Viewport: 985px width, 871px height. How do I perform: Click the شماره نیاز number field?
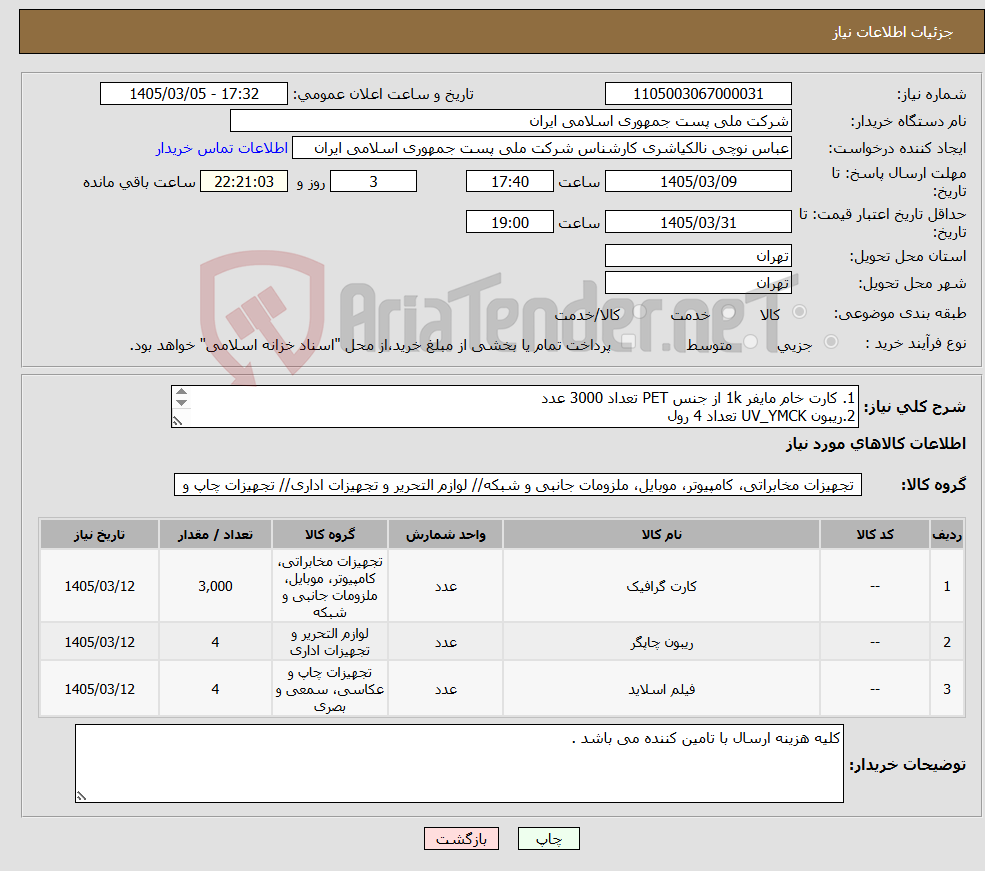coord(698,94)
